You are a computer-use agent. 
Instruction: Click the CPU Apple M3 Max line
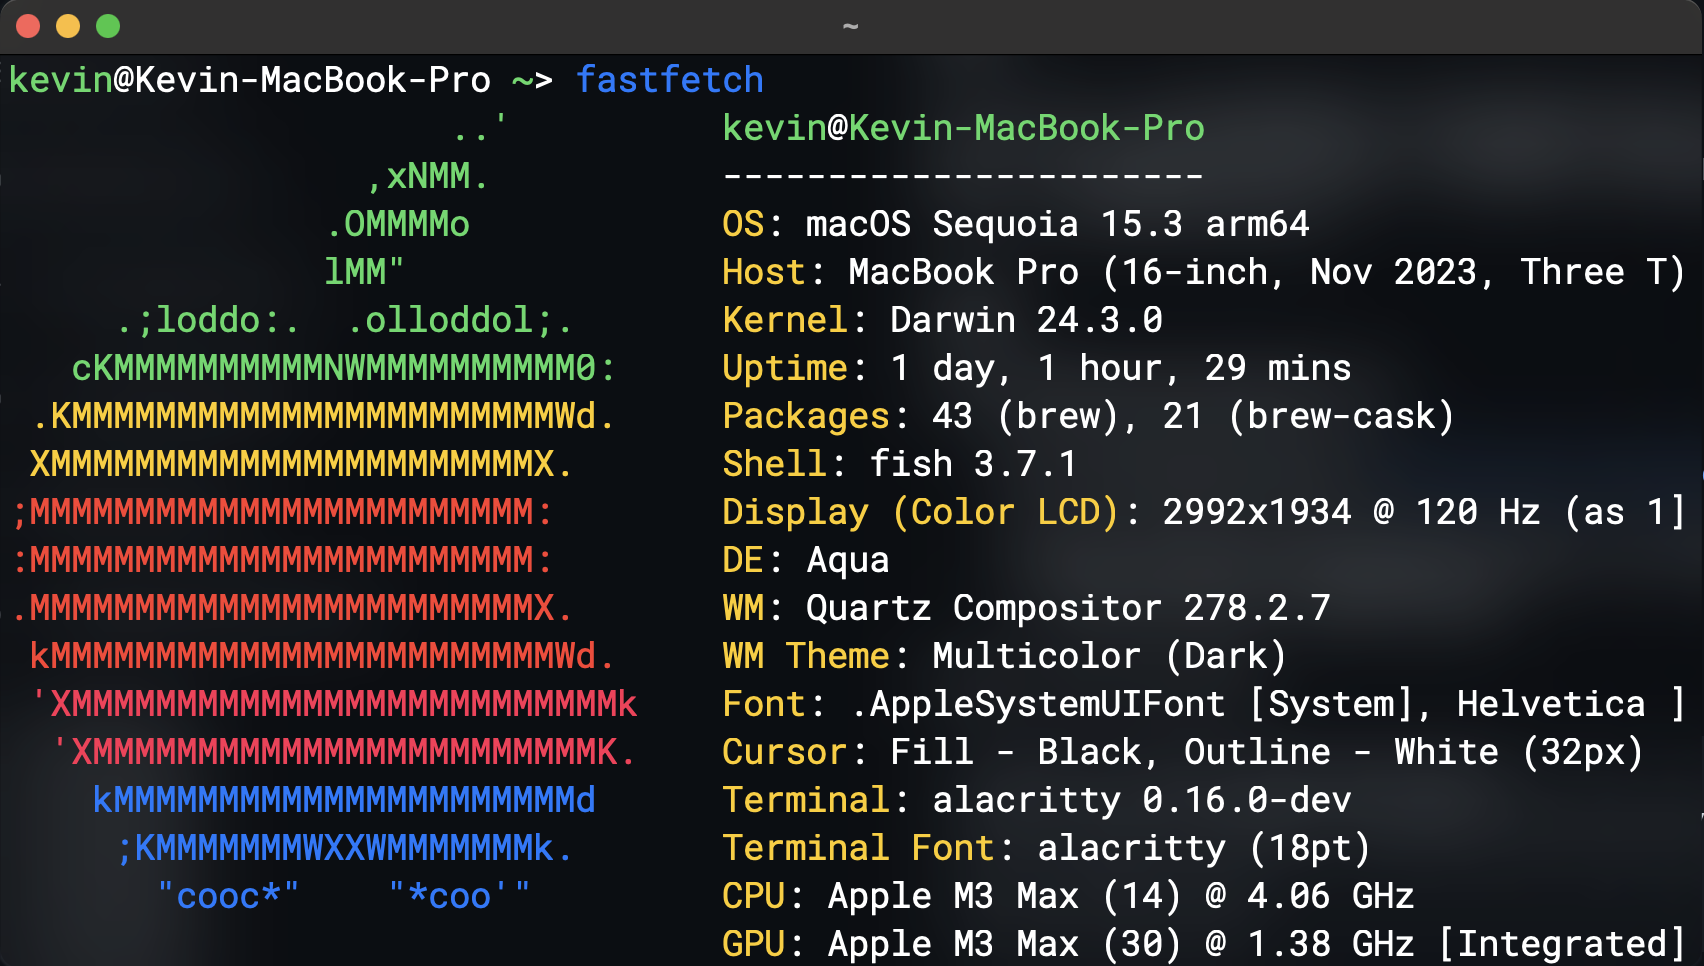click(x=1068, y=896)
